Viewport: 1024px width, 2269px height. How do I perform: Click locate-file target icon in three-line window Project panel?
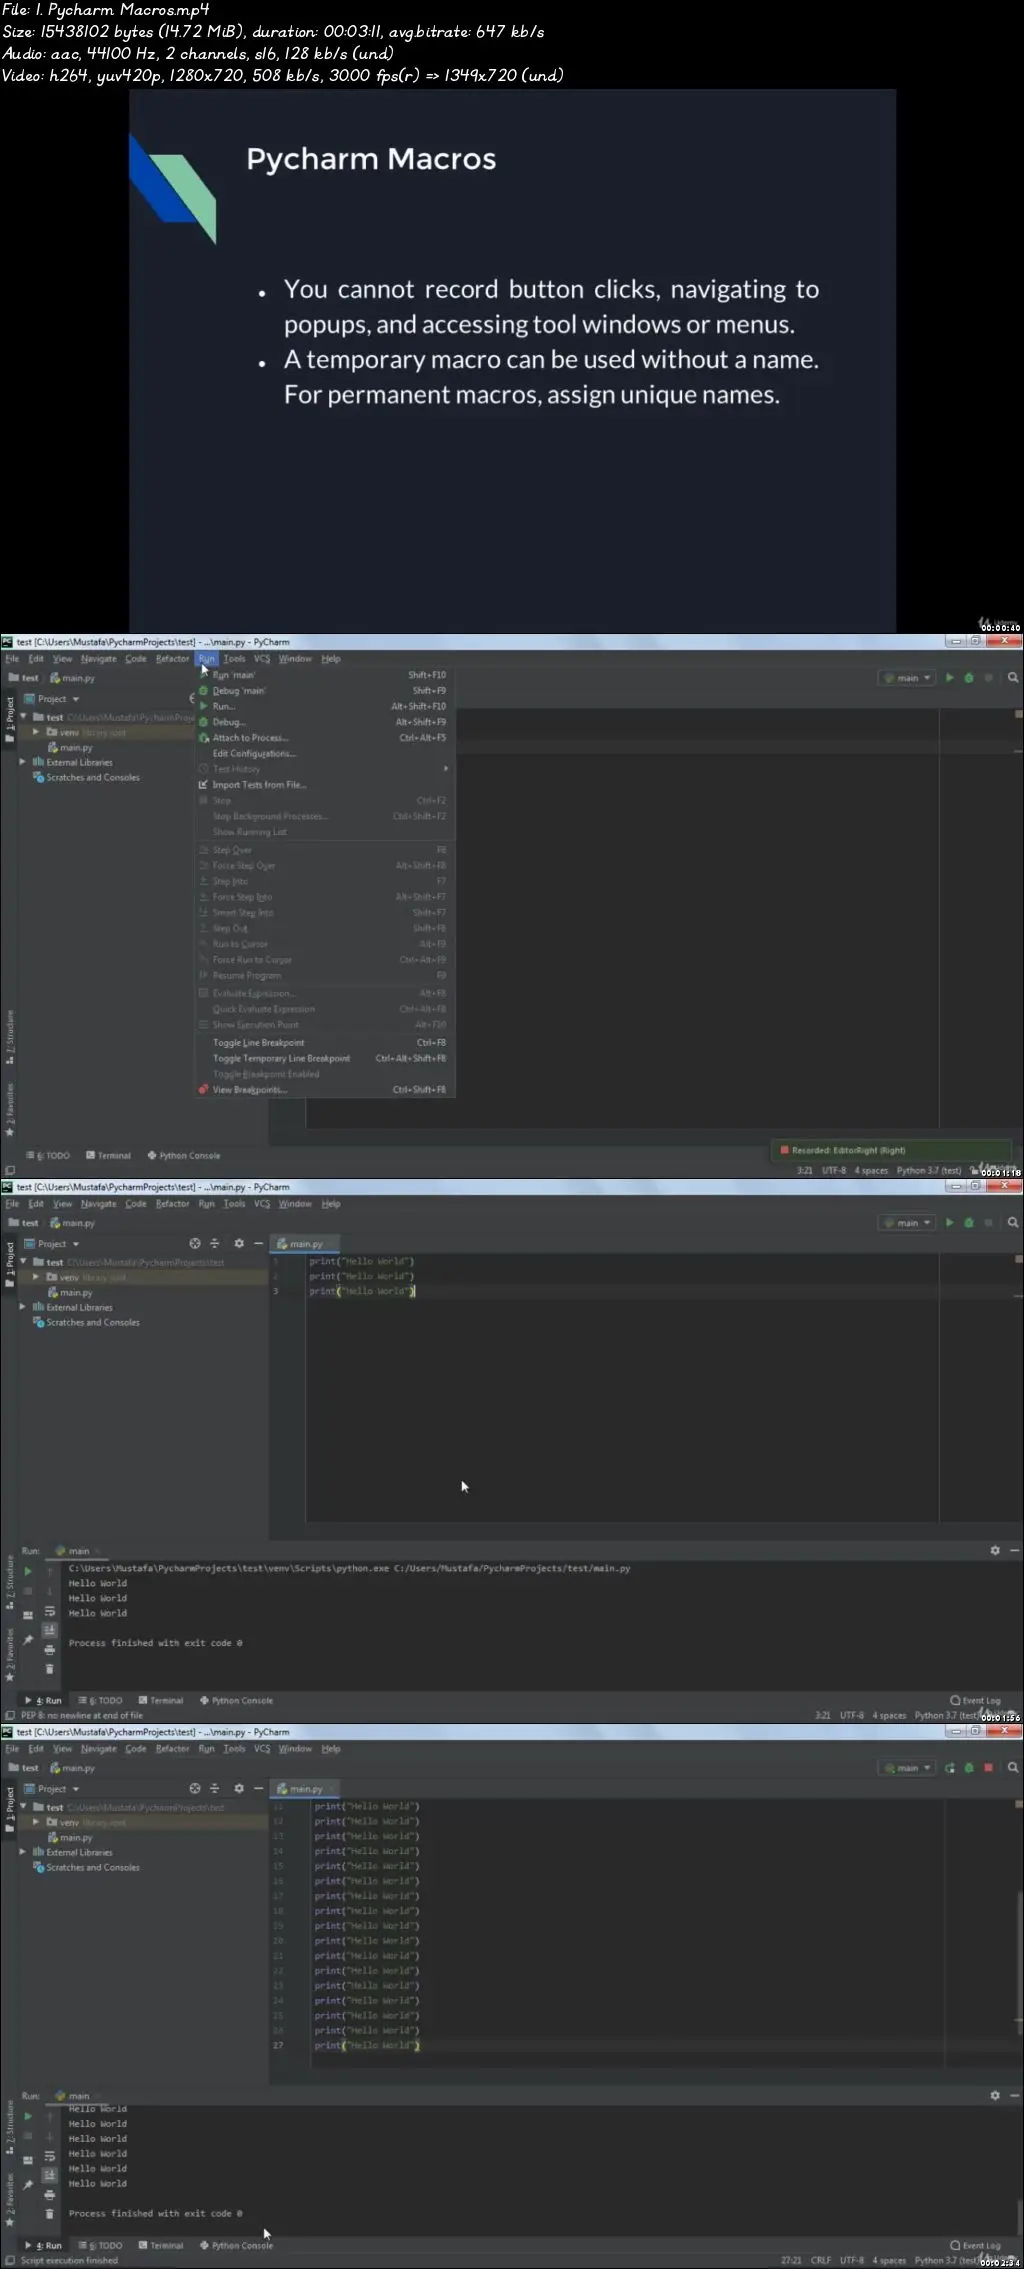pyautogui.click(x=195, y=1243)
